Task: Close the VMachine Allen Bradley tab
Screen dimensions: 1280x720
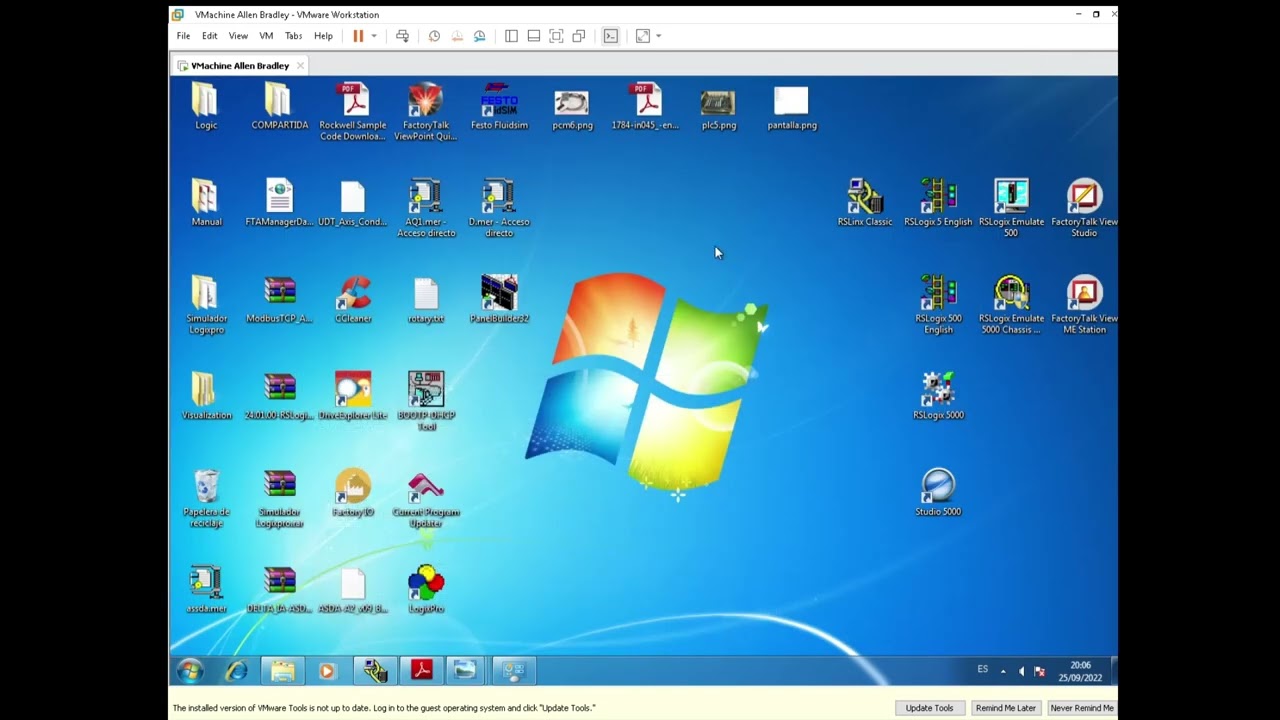Action: (x=300, y=66)
